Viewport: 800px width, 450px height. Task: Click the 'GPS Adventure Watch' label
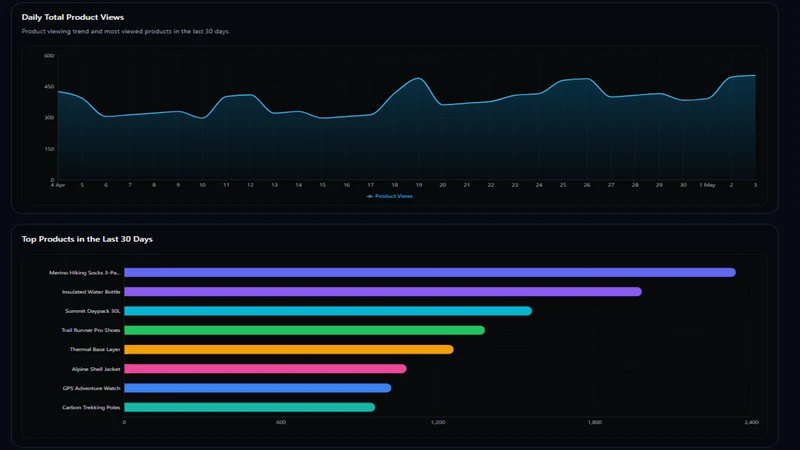[91, 388]
